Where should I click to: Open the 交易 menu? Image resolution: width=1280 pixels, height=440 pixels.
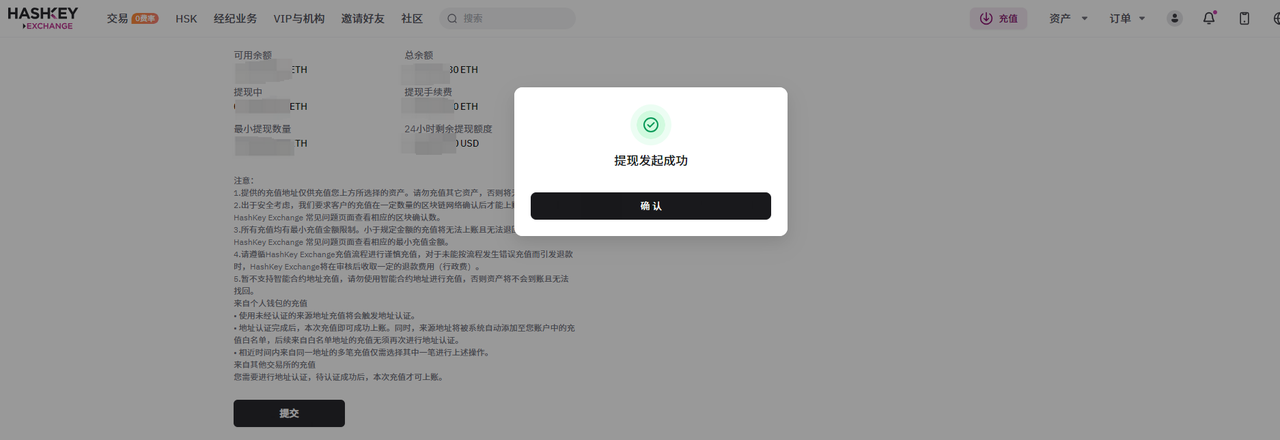117,19
